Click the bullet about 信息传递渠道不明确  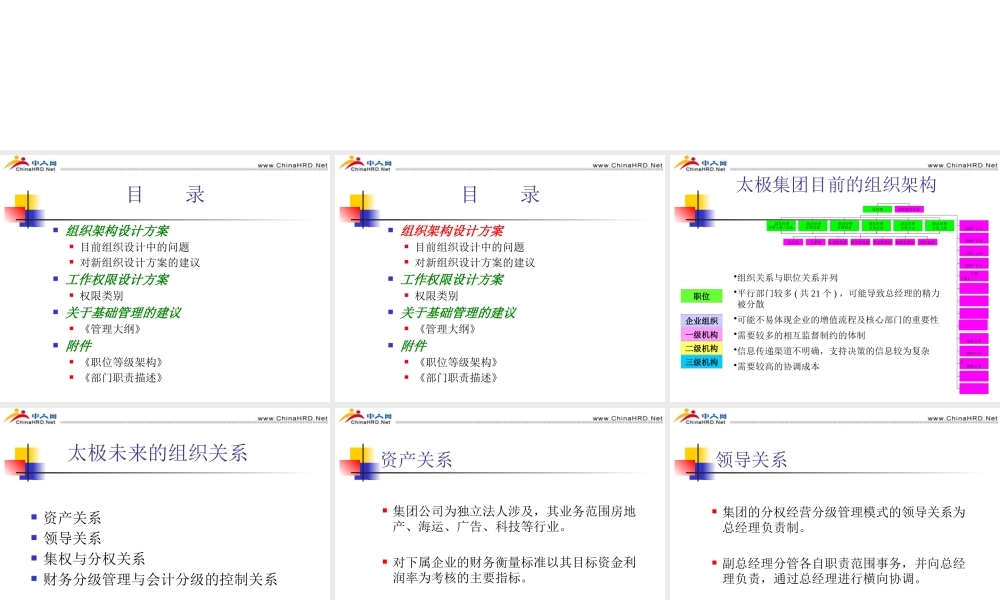(x=831, y=351)
